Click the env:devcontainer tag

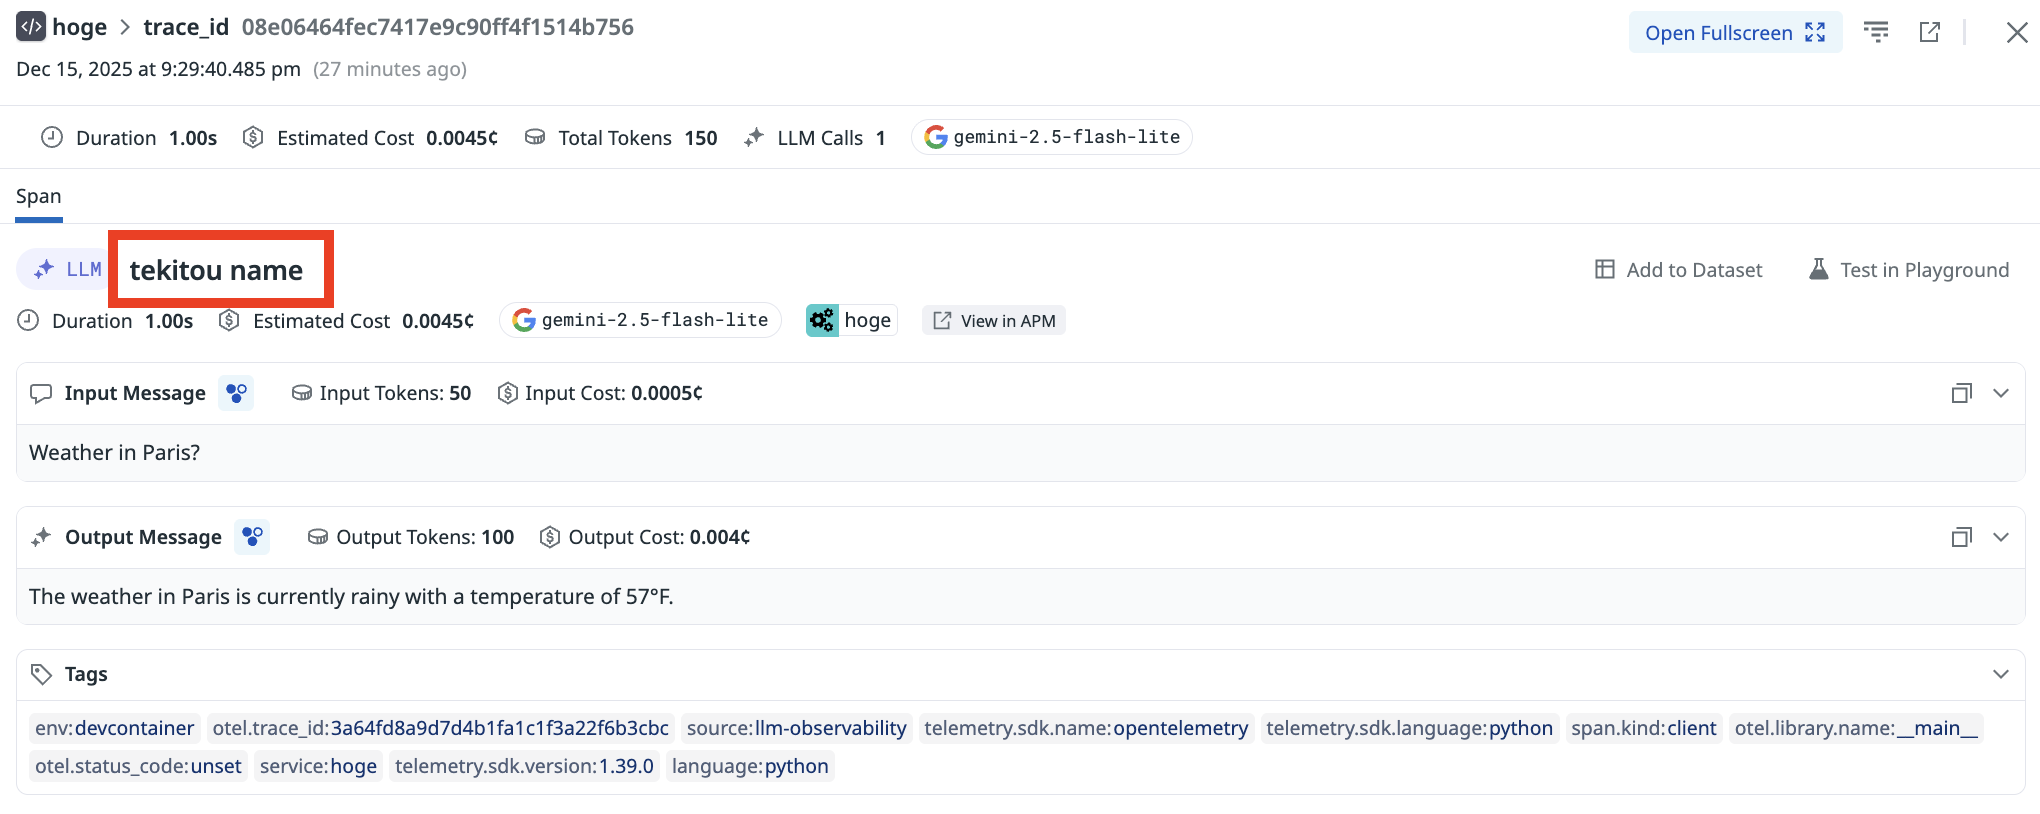tap(114, 728)
